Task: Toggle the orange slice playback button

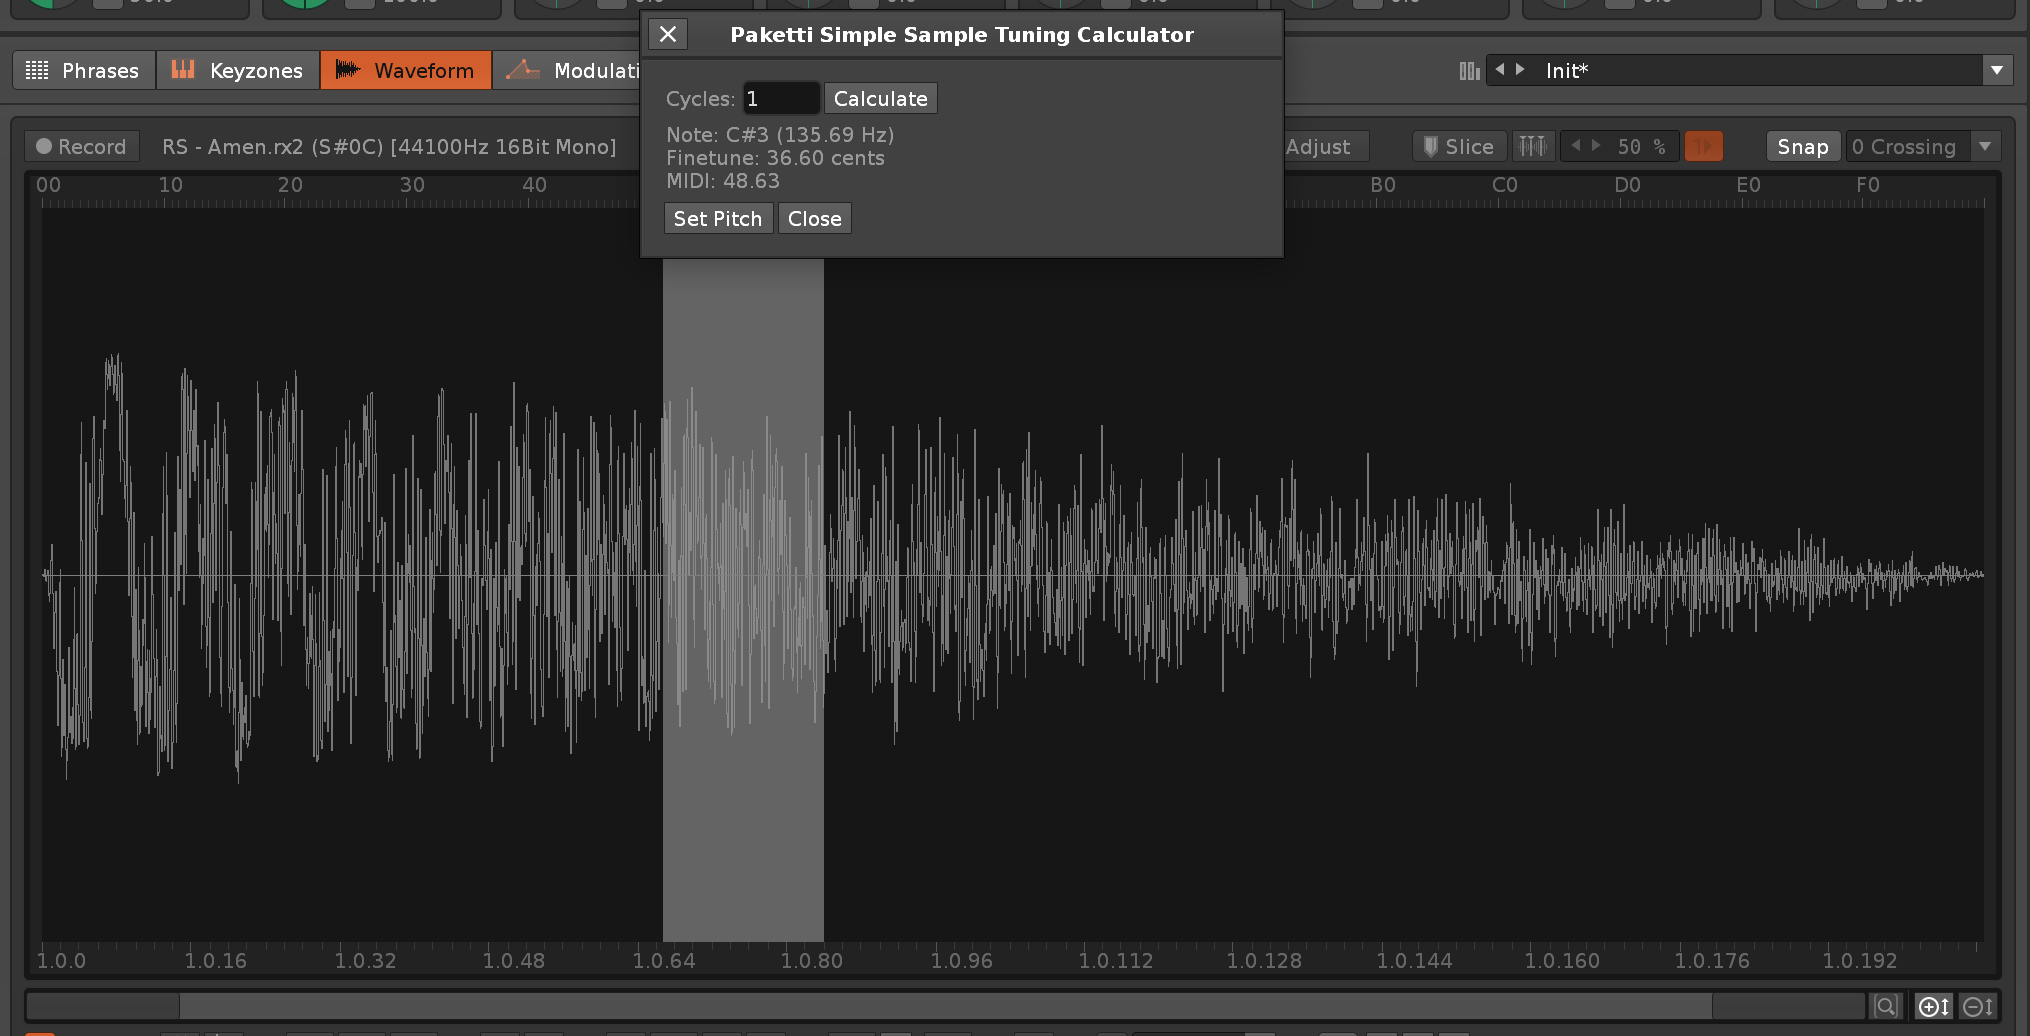Action: tap(1703, 147)
